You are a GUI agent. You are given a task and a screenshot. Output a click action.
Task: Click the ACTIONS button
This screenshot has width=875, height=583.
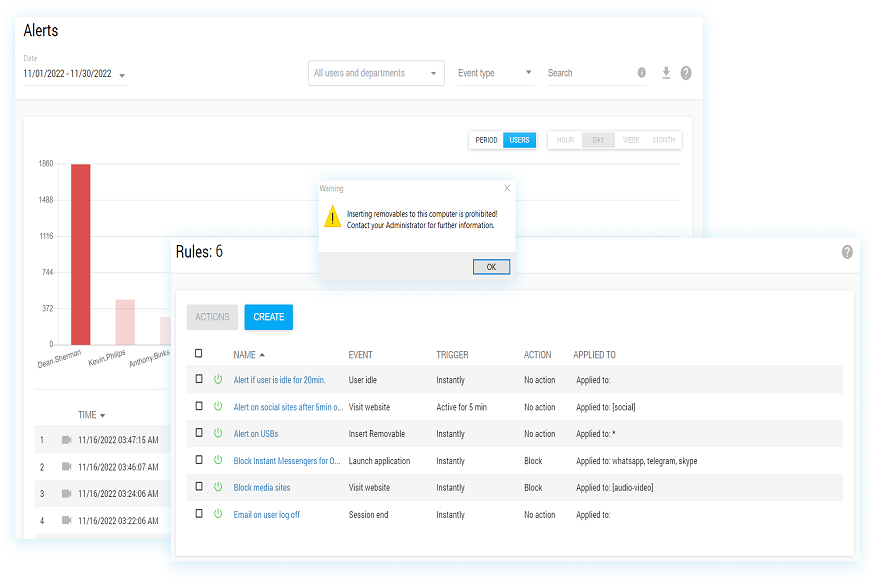coord(212,317)
